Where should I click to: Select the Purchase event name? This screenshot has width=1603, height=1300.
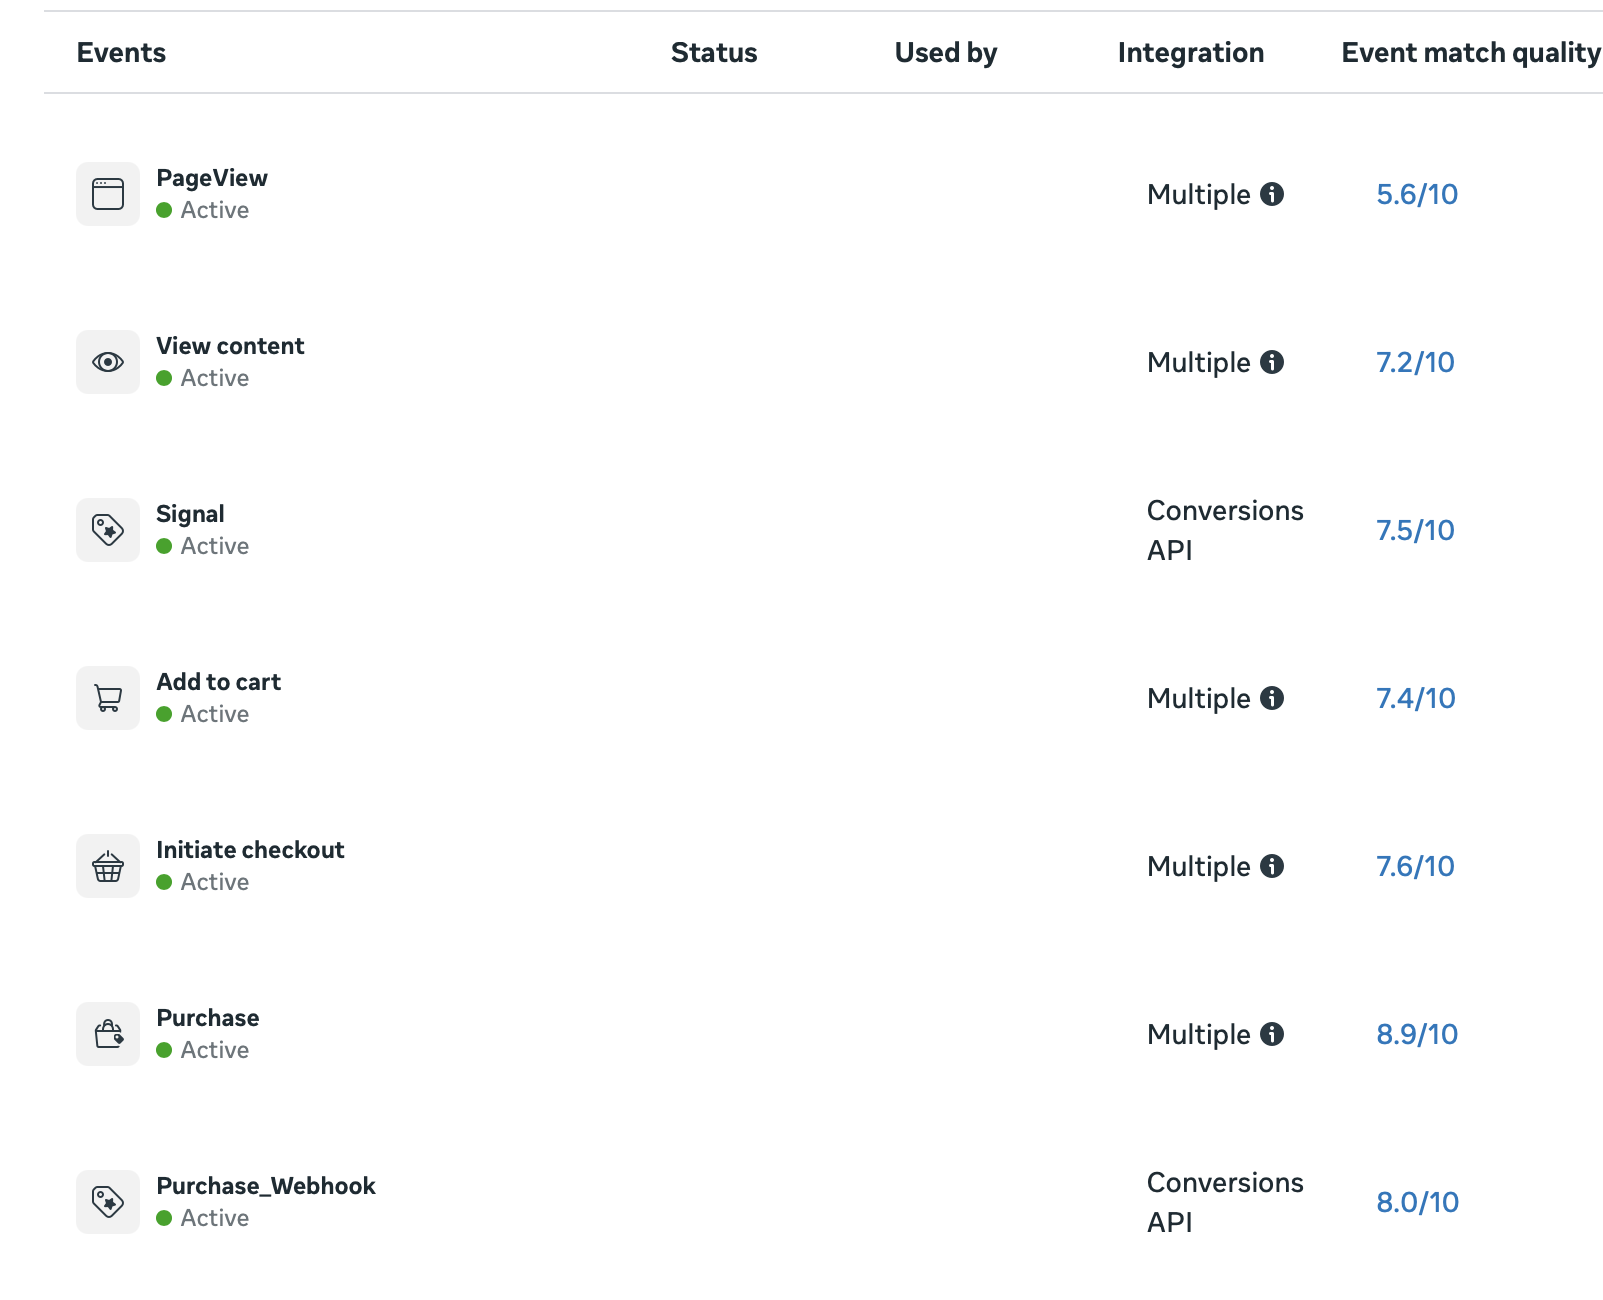click(208, 1018)
